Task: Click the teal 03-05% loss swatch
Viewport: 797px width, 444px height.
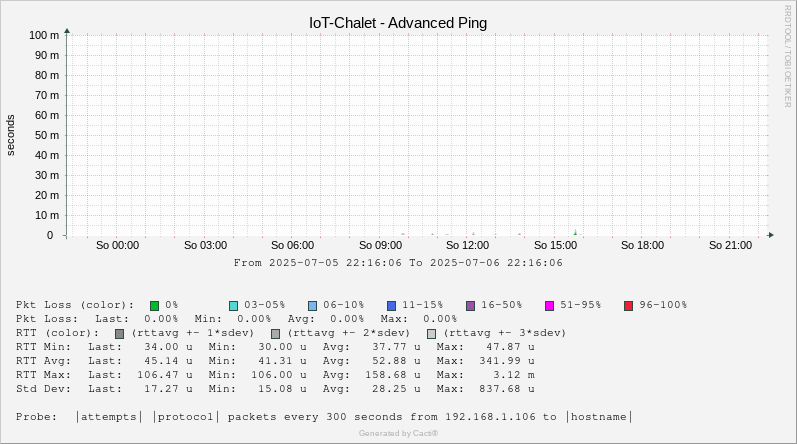Action: coord(233,306)
